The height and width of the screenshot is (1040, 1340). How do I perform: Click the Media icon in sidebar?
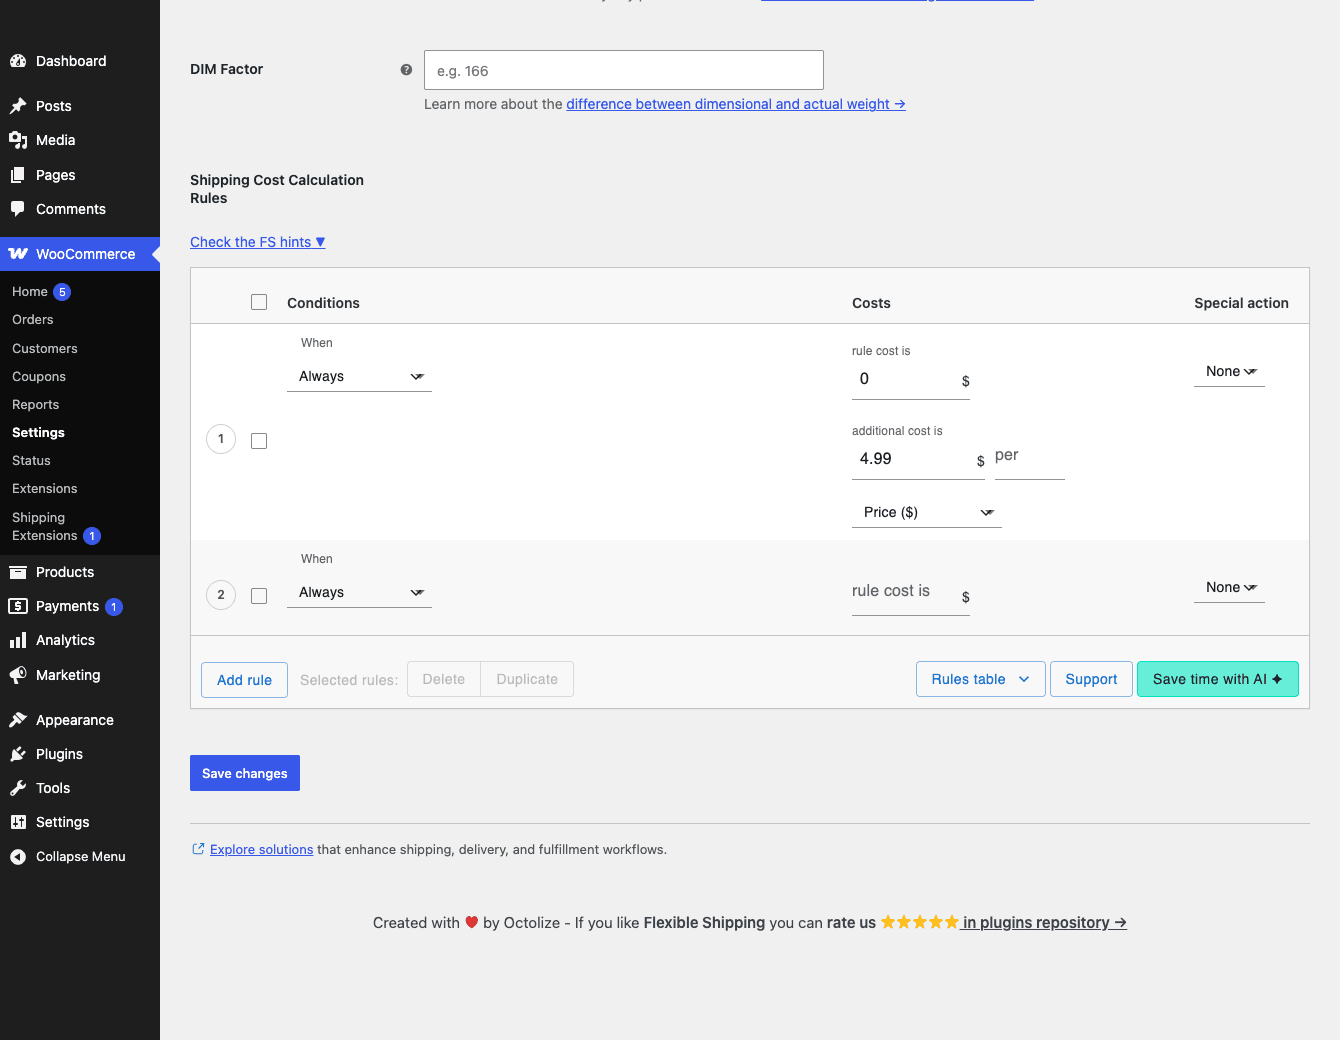click(x=18, y=140)
